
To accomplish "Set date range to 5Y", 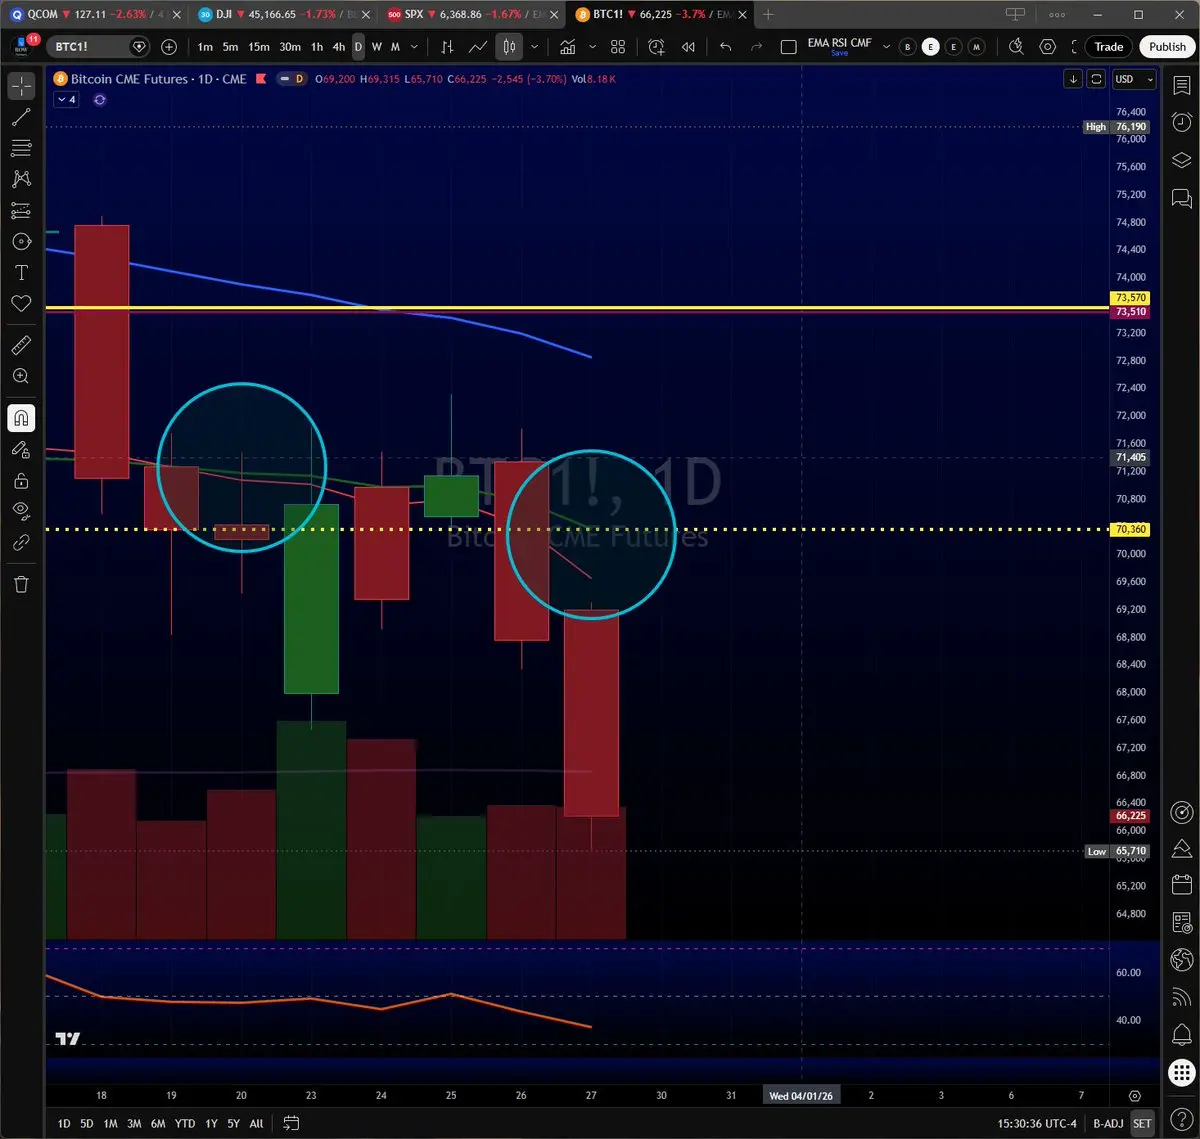I will [x=234, y=1124].
